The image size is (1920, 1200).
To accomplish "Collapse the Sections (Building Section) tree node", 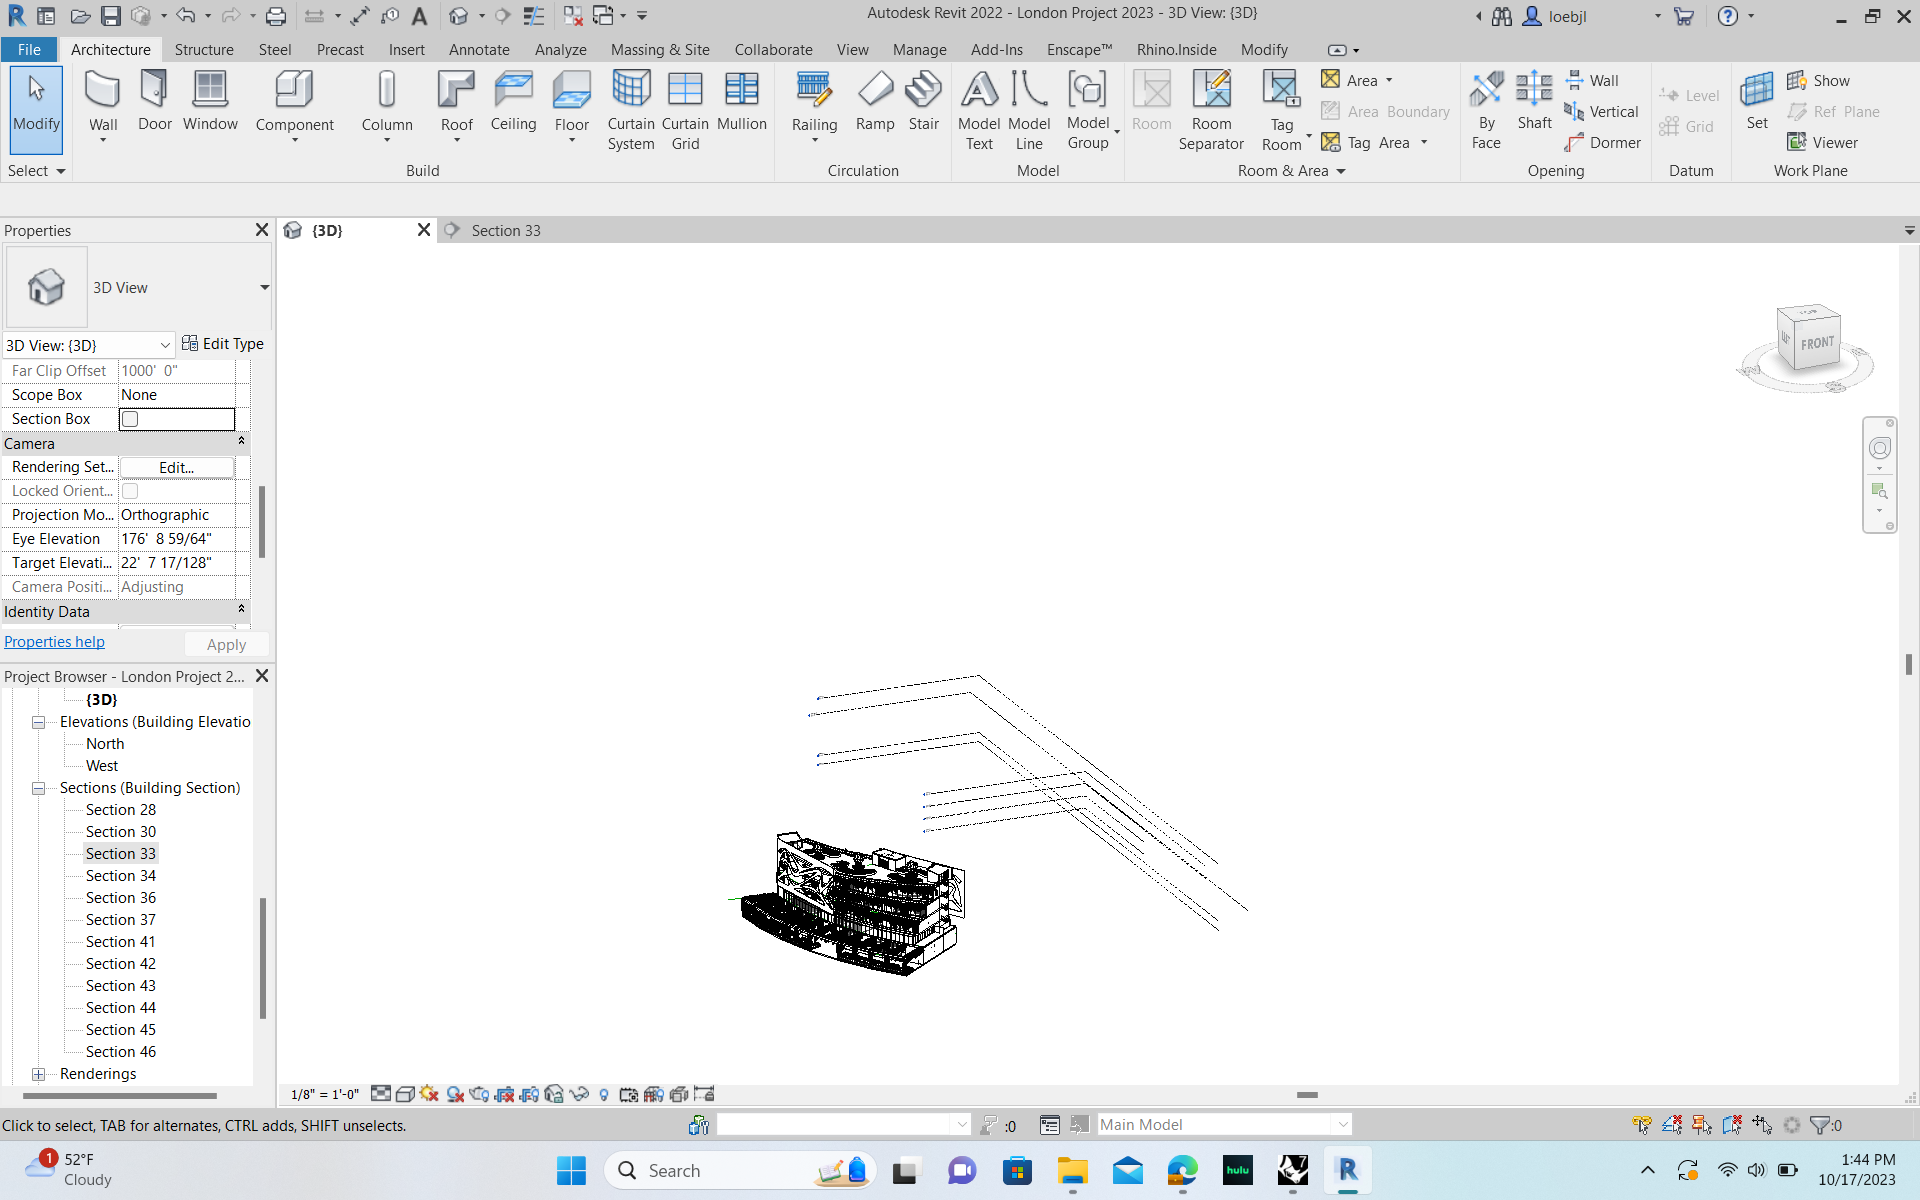I will point(38,788).
